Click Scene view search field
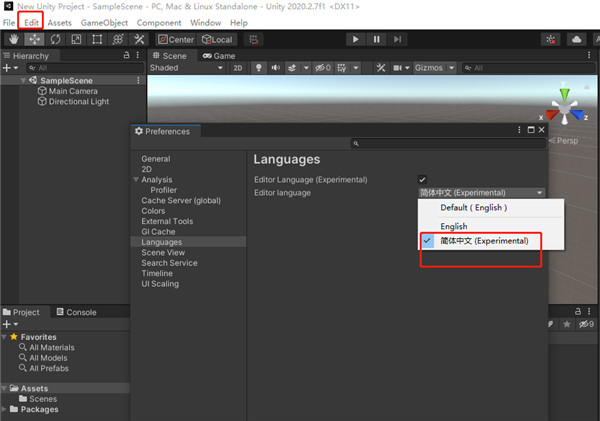Image resolution: width=600 pixels, height=421 pixels. [529, 68]
